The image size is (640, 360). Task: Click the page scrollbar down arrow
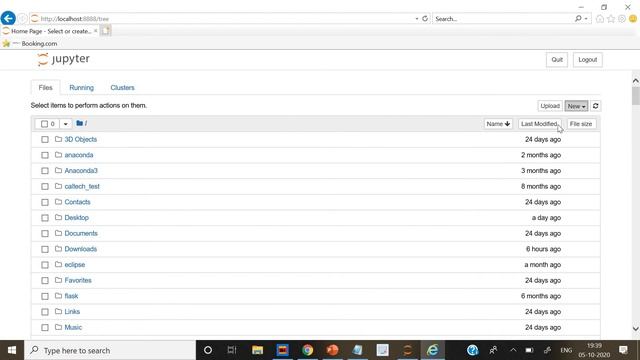[x=636, y=329]
